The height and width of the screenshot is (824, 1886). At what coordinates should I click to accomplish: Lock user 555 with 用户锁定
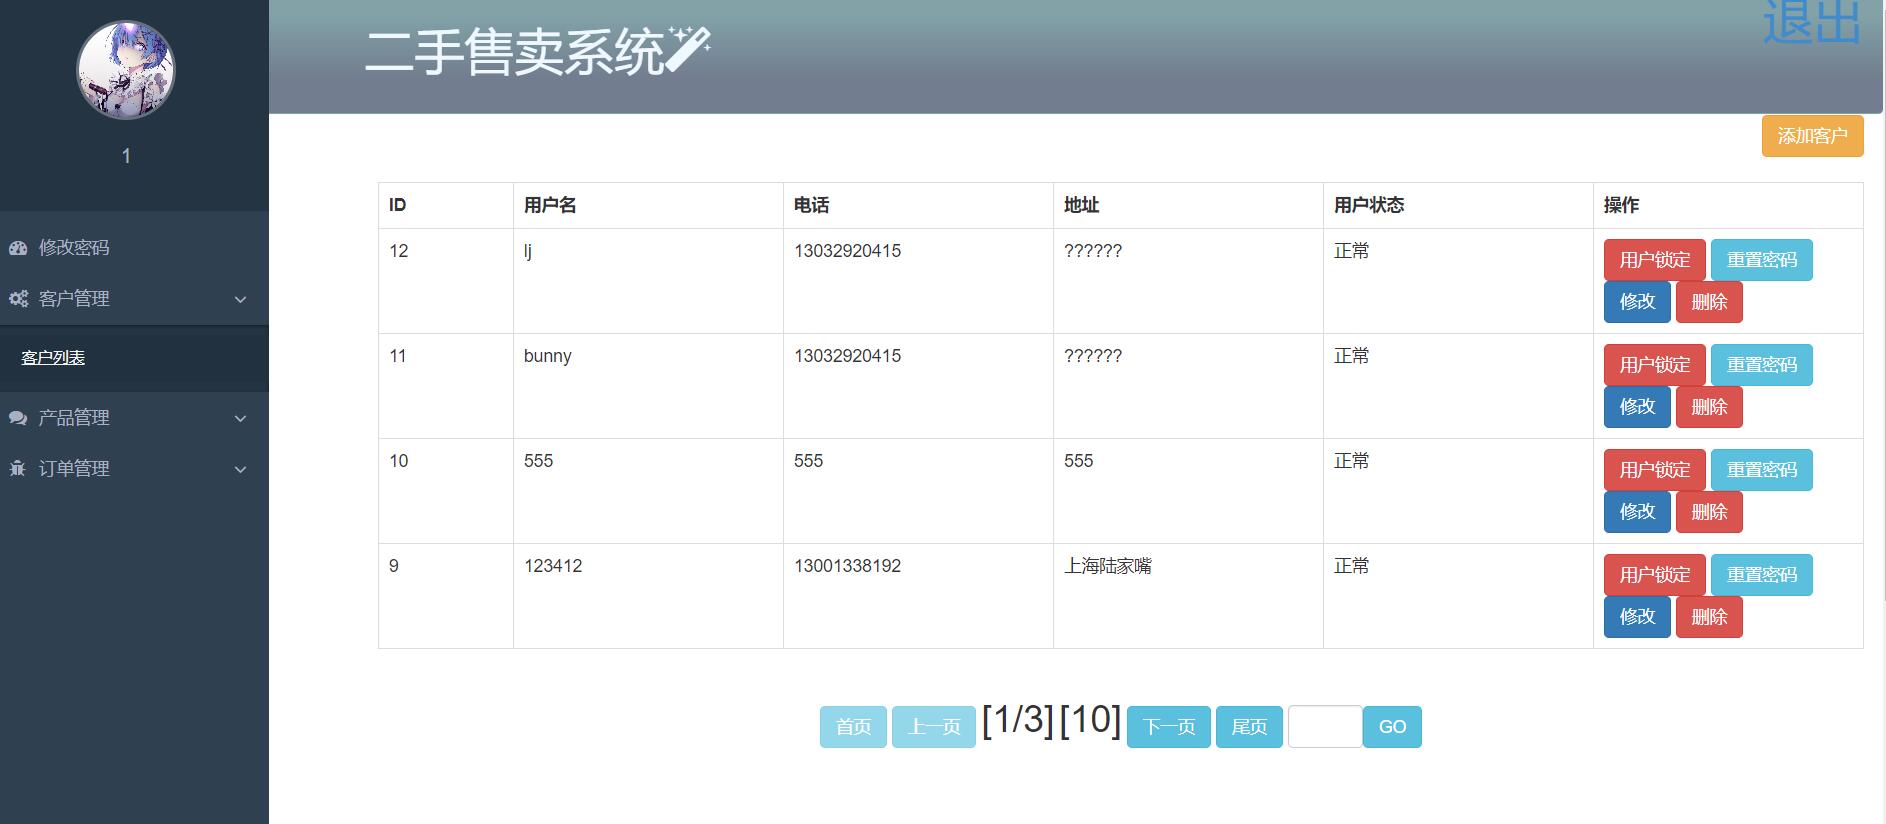(x=1655, y=470)
